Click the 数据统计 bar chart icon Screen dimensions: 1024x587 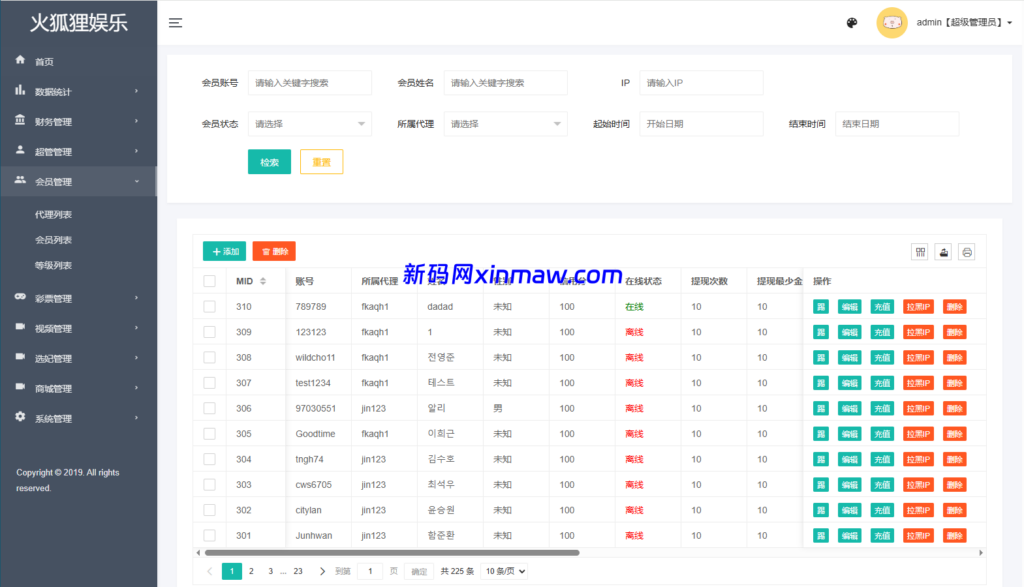point(20,90)
